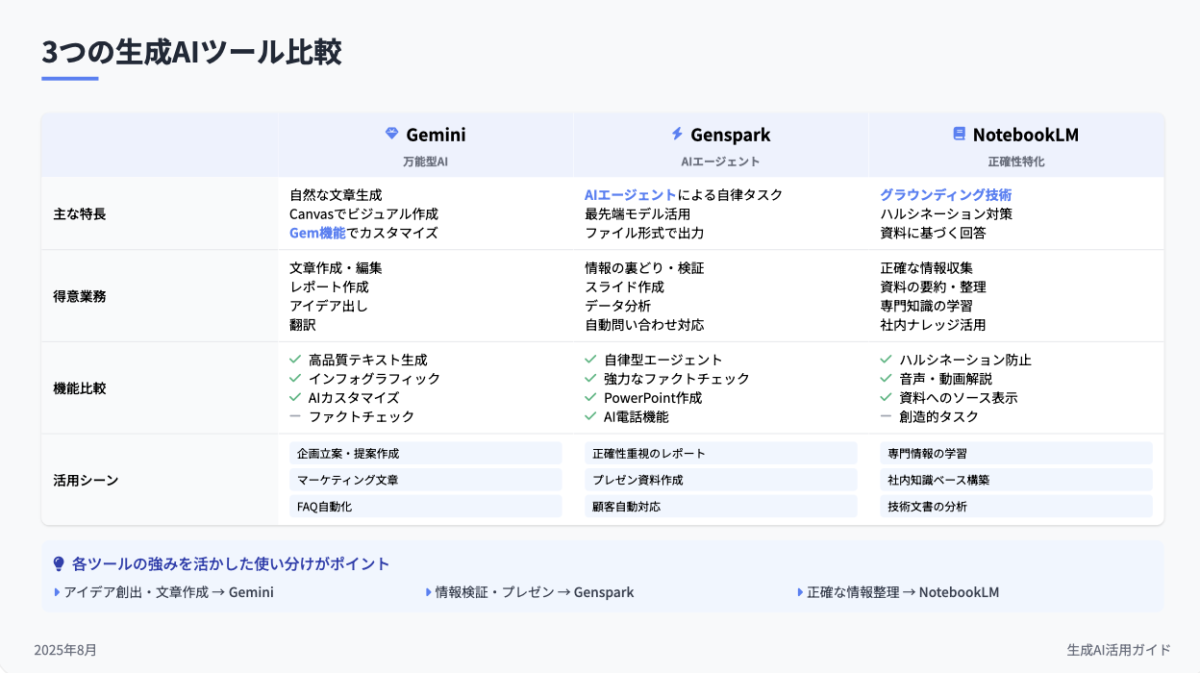Screen dimensions: 1200x673
Task: Click the Genspark lightning bolt icon
Action: [677, 134]
